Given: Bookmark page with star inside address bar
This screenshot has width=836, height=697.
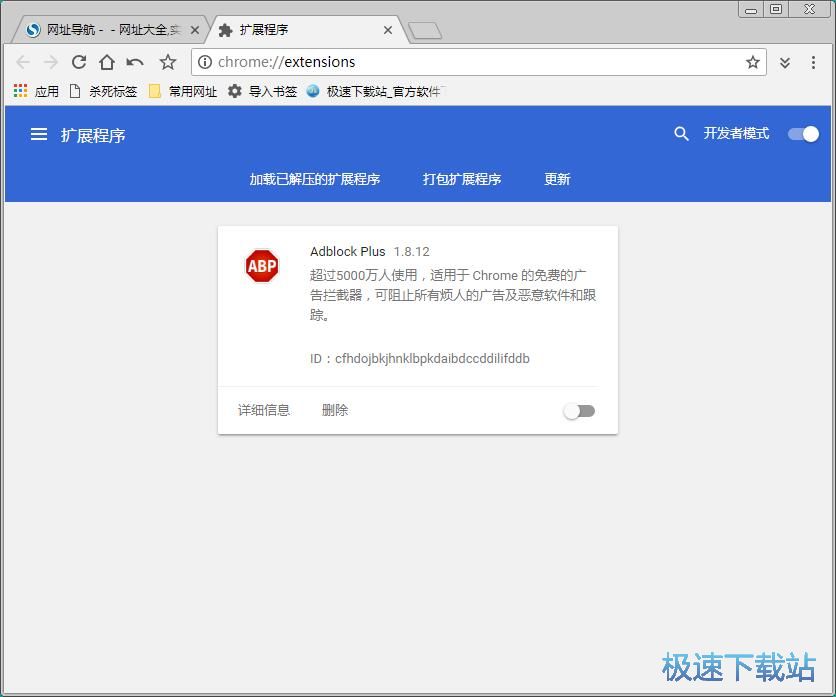Looking at the screenshot, I should pyautogui.click(x=752, y=62).
